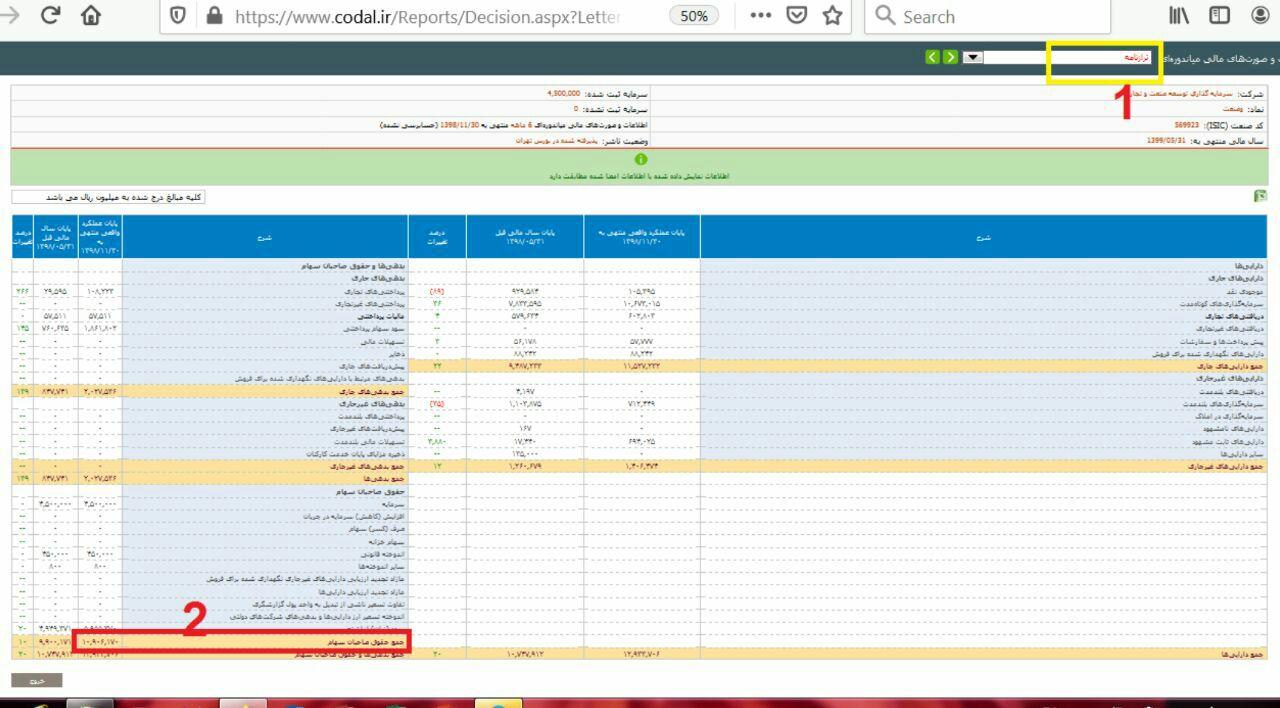Viewport: 1280px width, 708px height.
Task: Click the symbol link next to نماد
Action: pos(1231,108)
